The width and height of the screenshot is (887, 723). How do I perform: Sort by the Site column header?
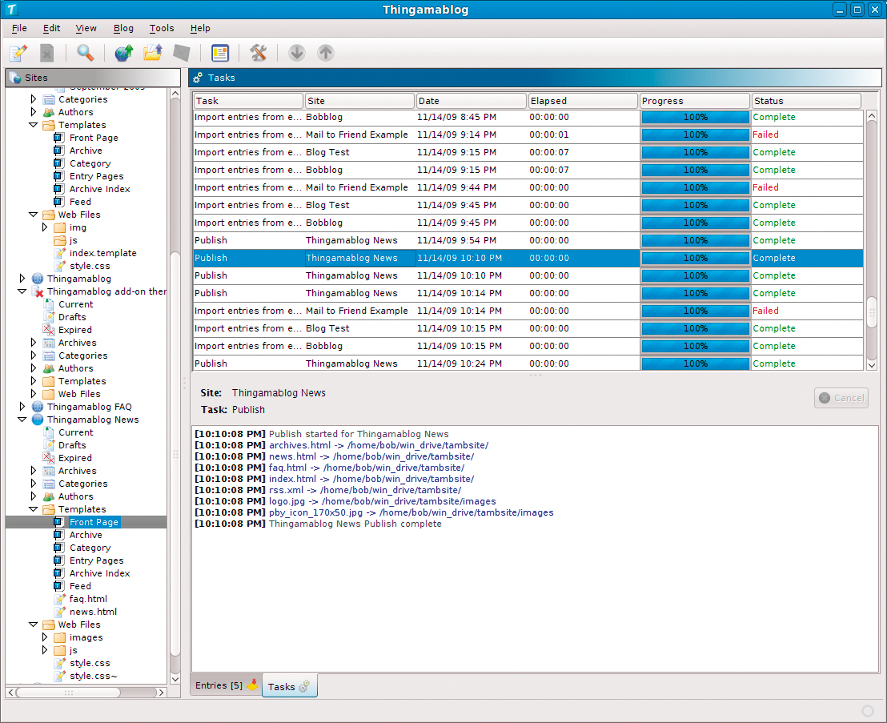pos(359,101)
